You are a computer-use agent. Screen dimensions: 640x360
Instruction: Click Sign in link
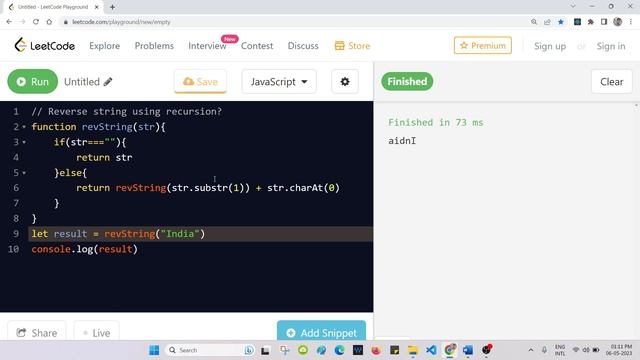coord(611,46)
